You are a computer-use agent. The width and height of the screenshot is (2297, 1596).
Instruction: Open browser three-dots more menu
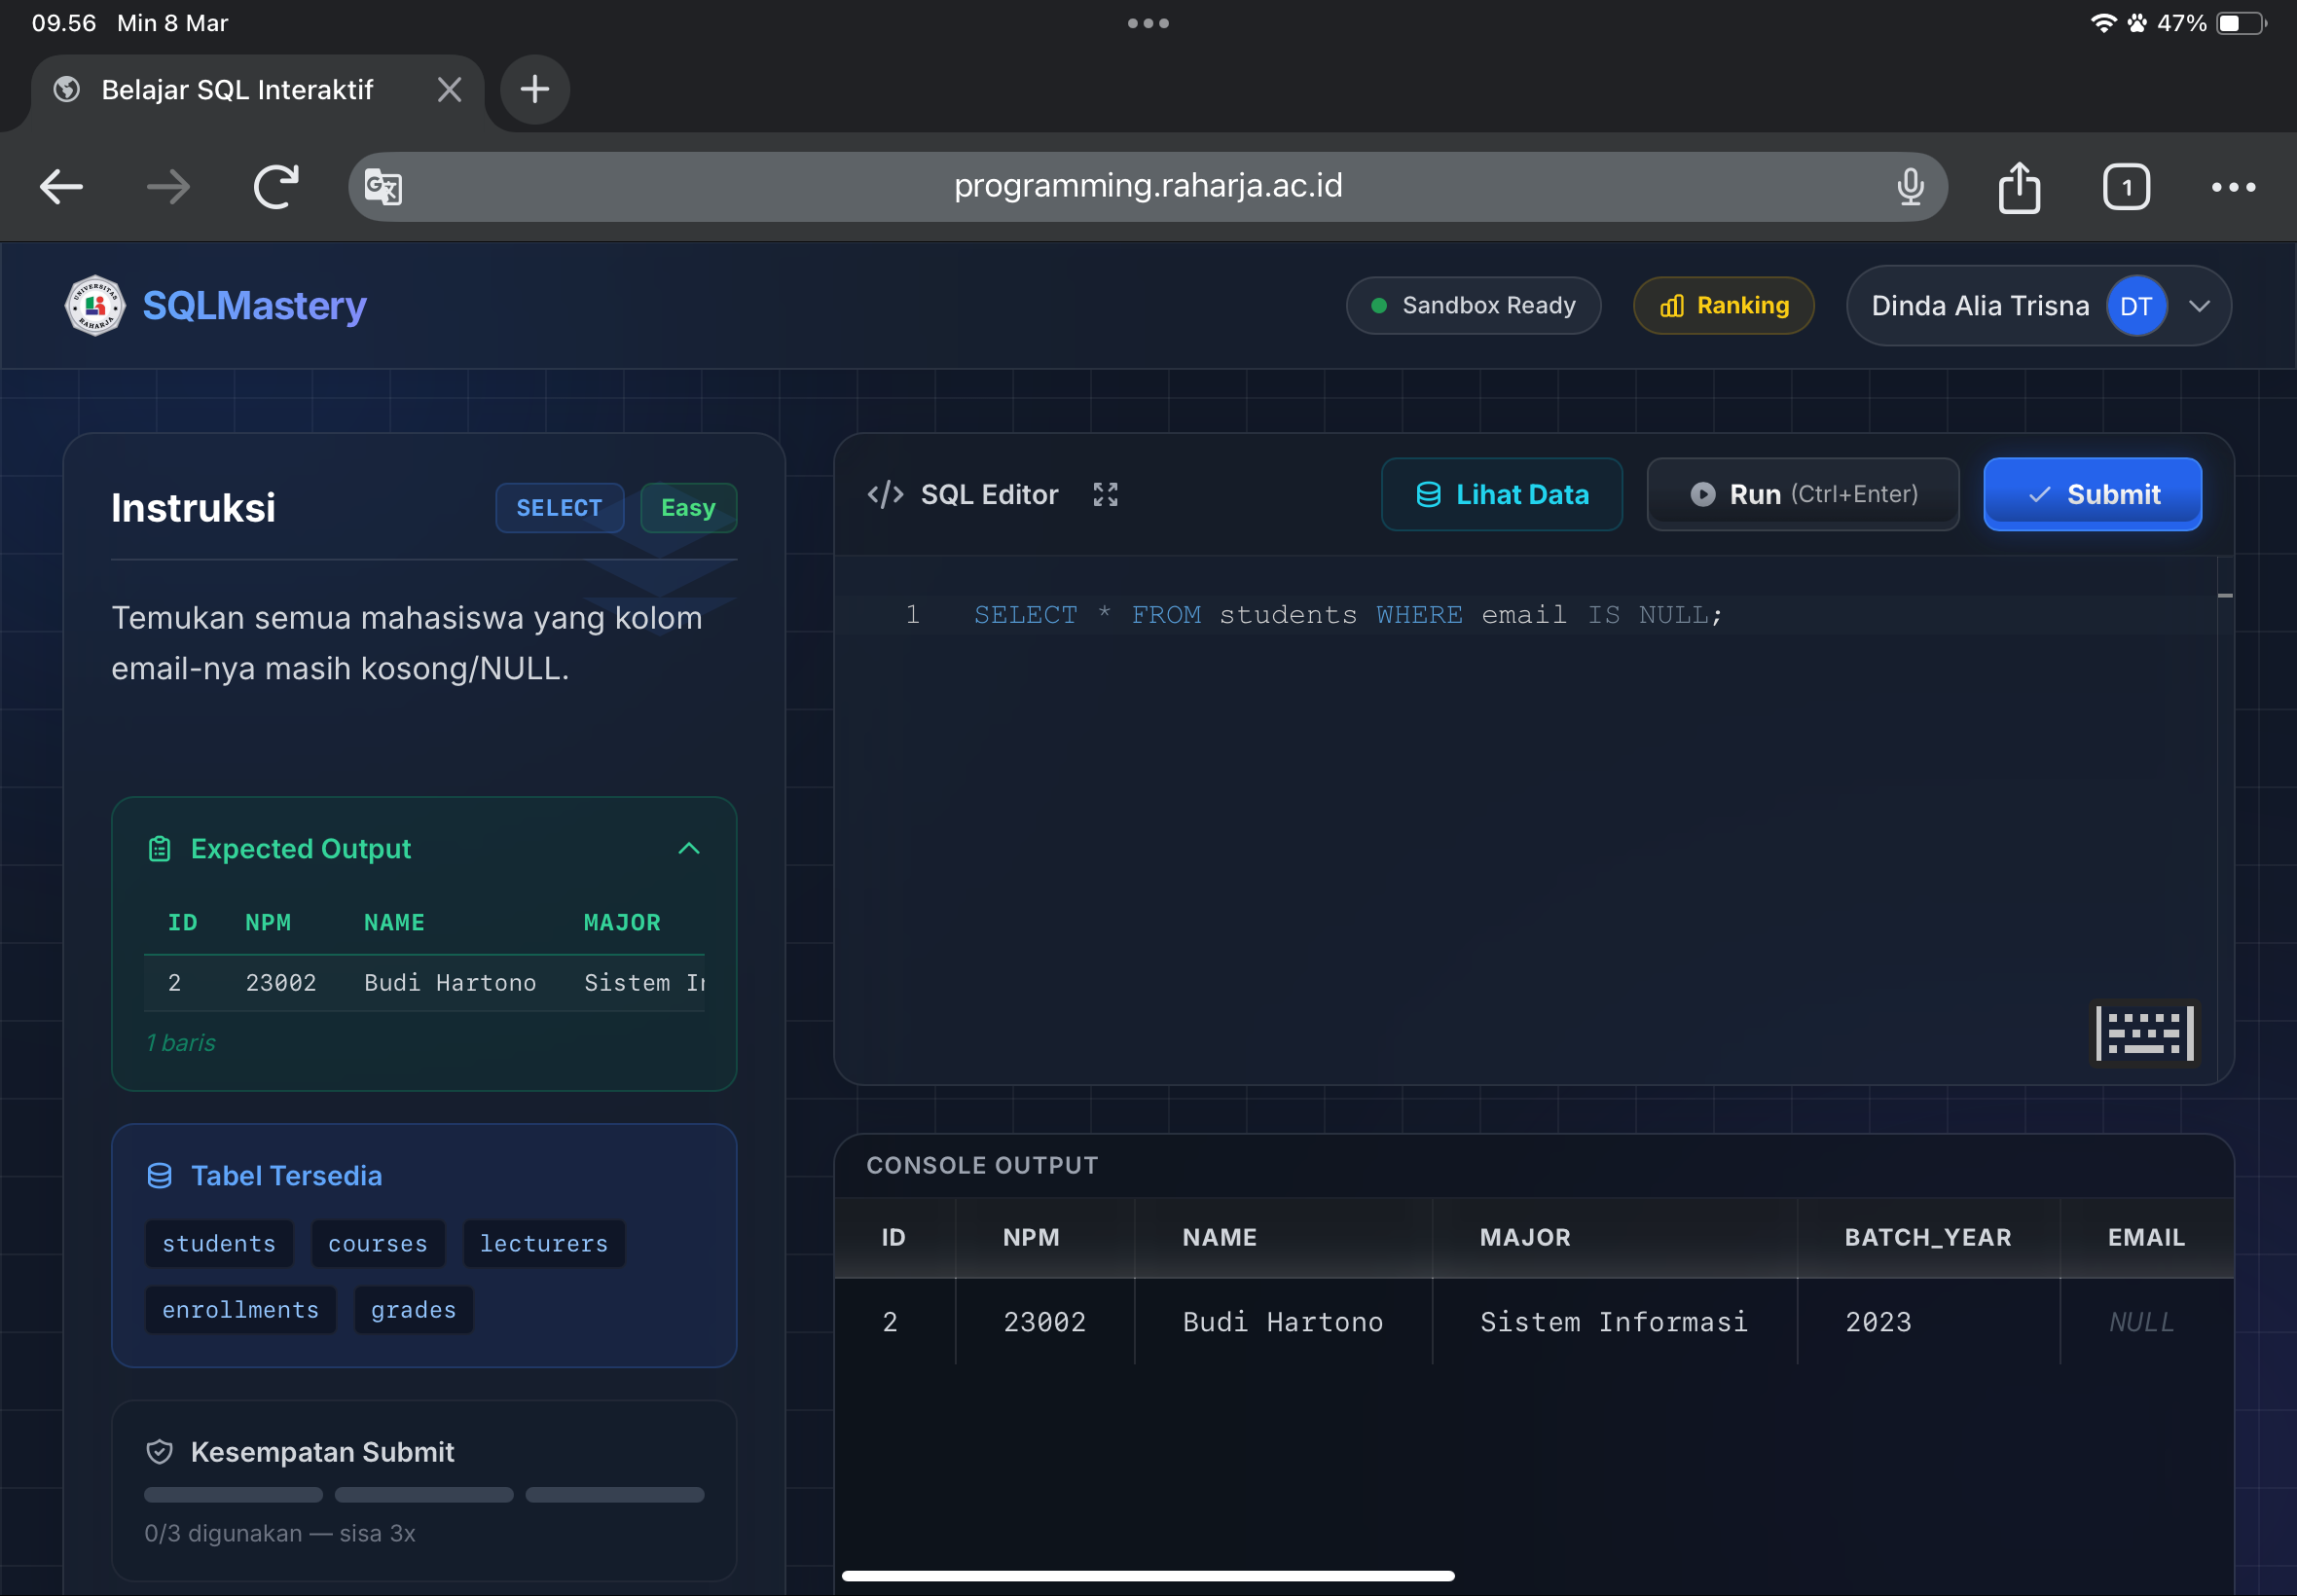pos(2232,187)
